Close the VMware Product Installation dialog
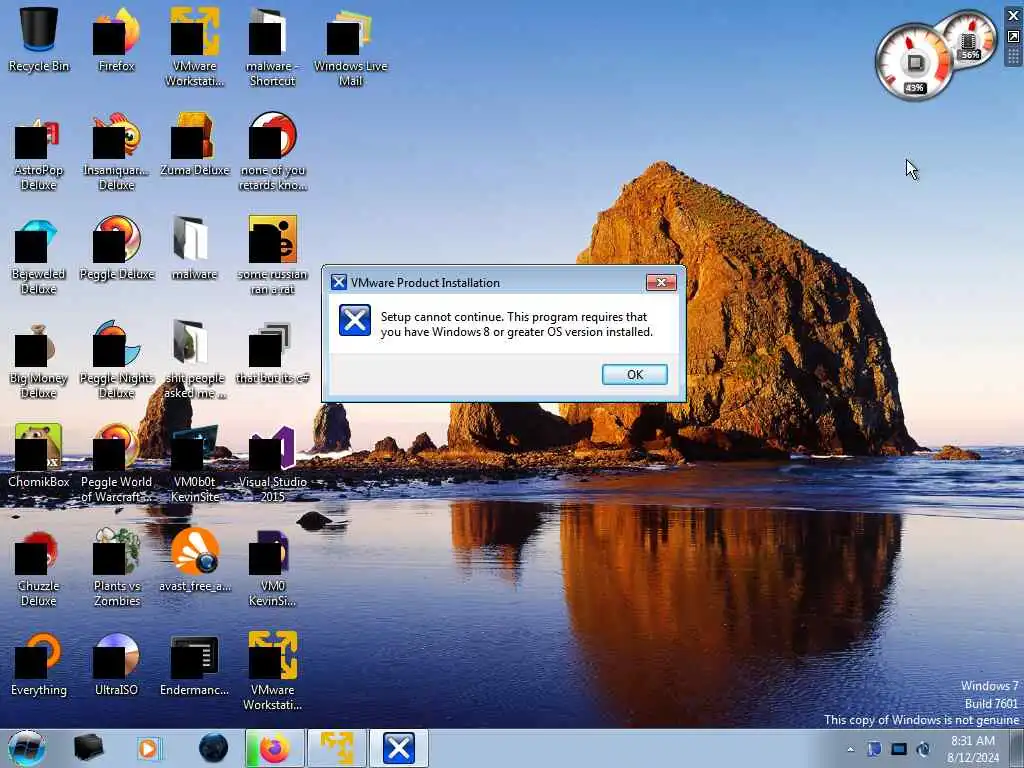 click(661, 282)
